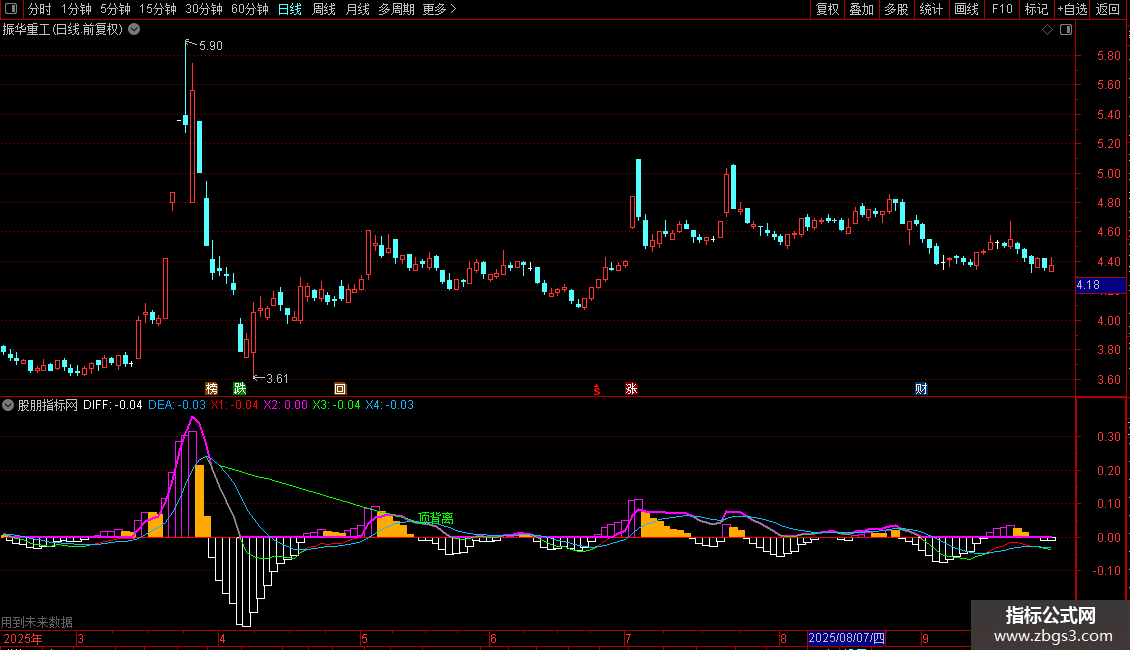1130x650 pixels.
Task: Click the DIFF: -0.04 value
Action: tap(112, 405)
